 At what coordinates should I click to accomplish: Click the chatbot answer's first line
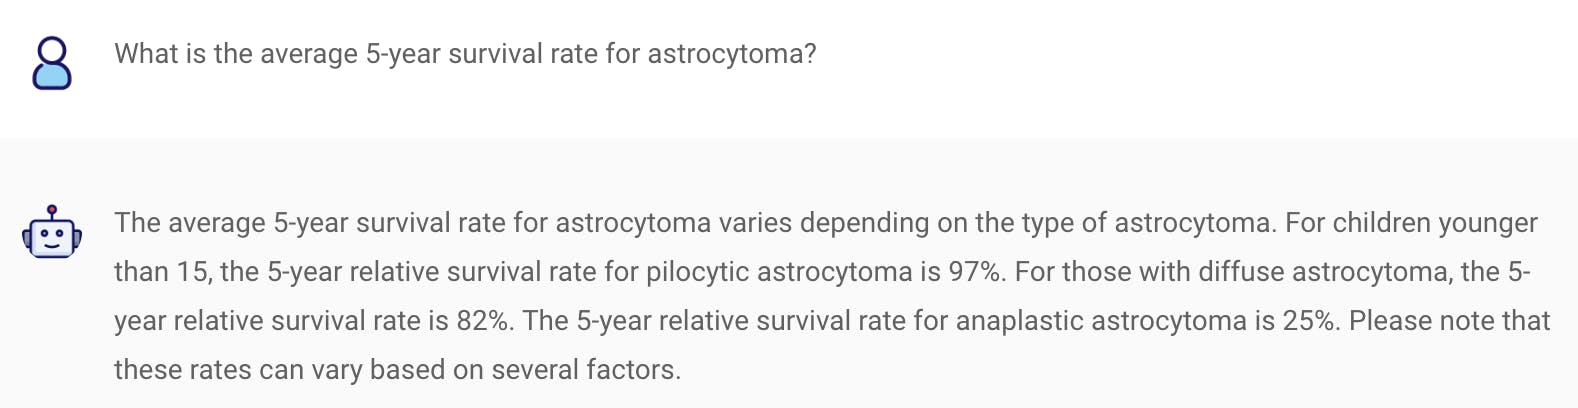(825, 222)
